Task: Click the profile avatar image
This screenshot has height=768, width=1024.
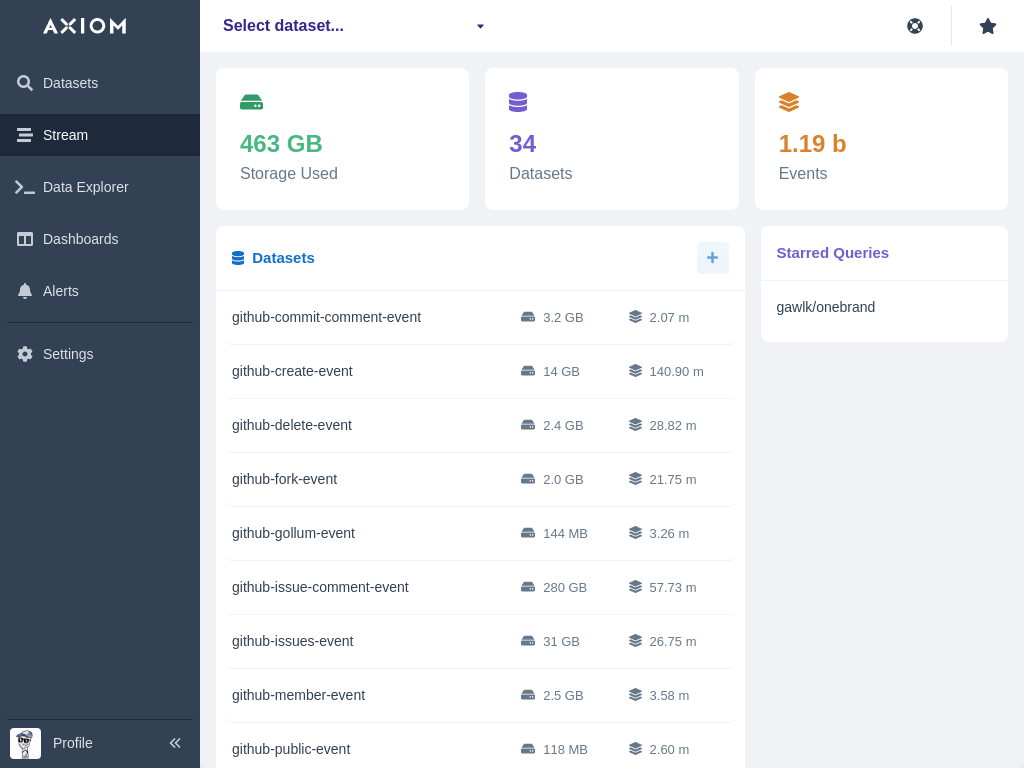Action: pos(25,743)
